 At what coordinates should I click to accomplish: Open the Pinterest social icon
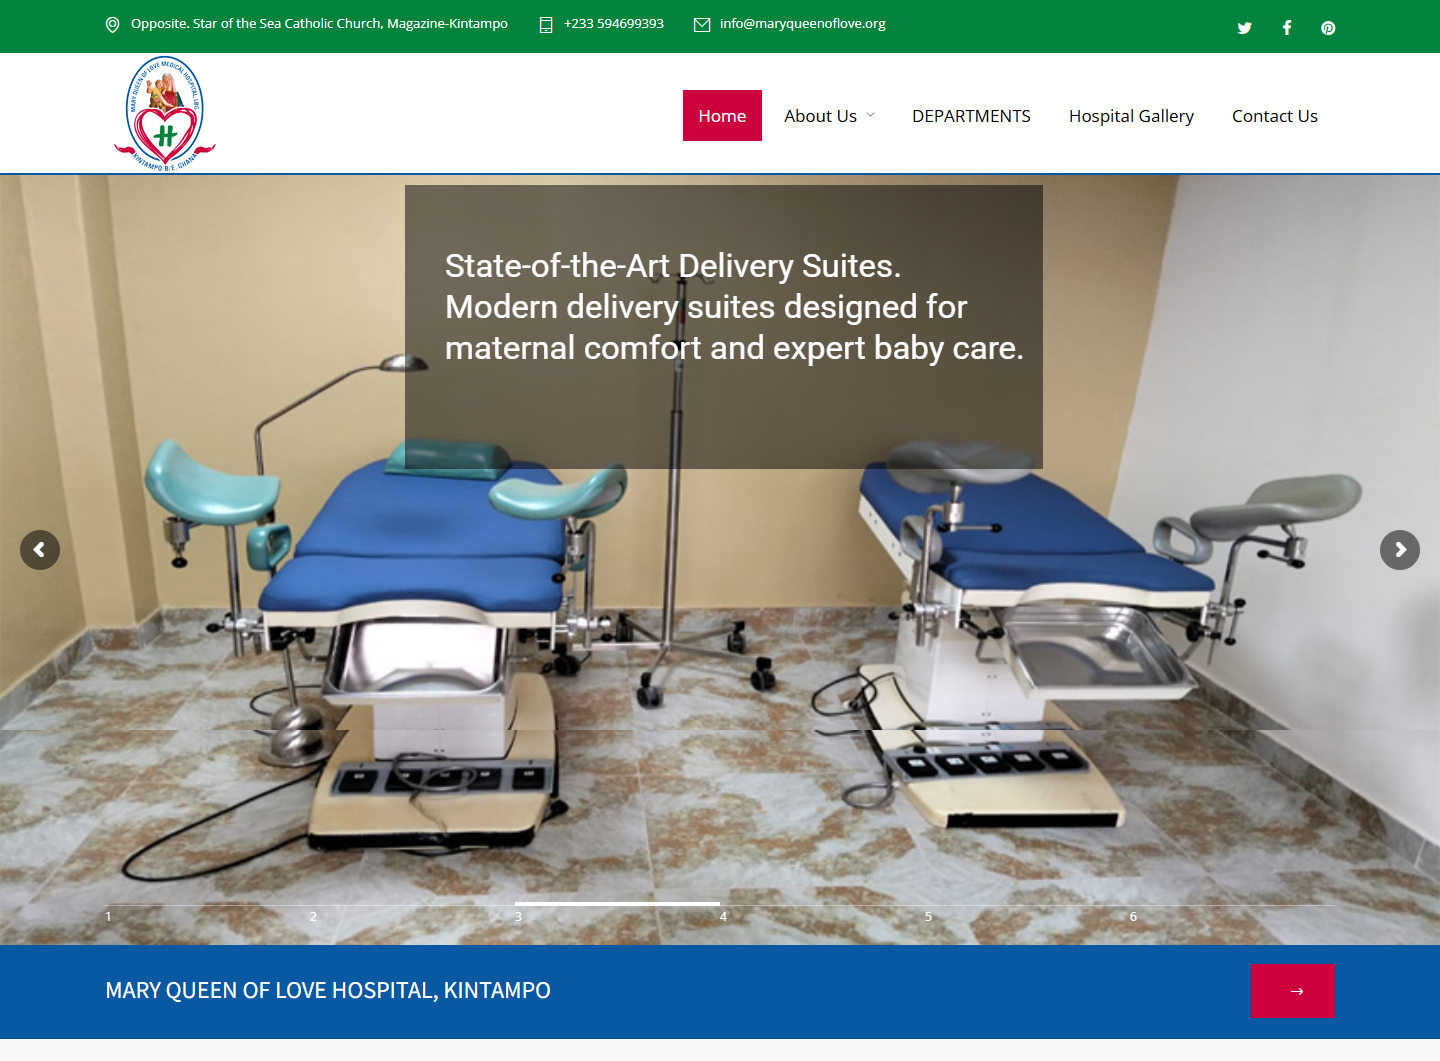1328,28
